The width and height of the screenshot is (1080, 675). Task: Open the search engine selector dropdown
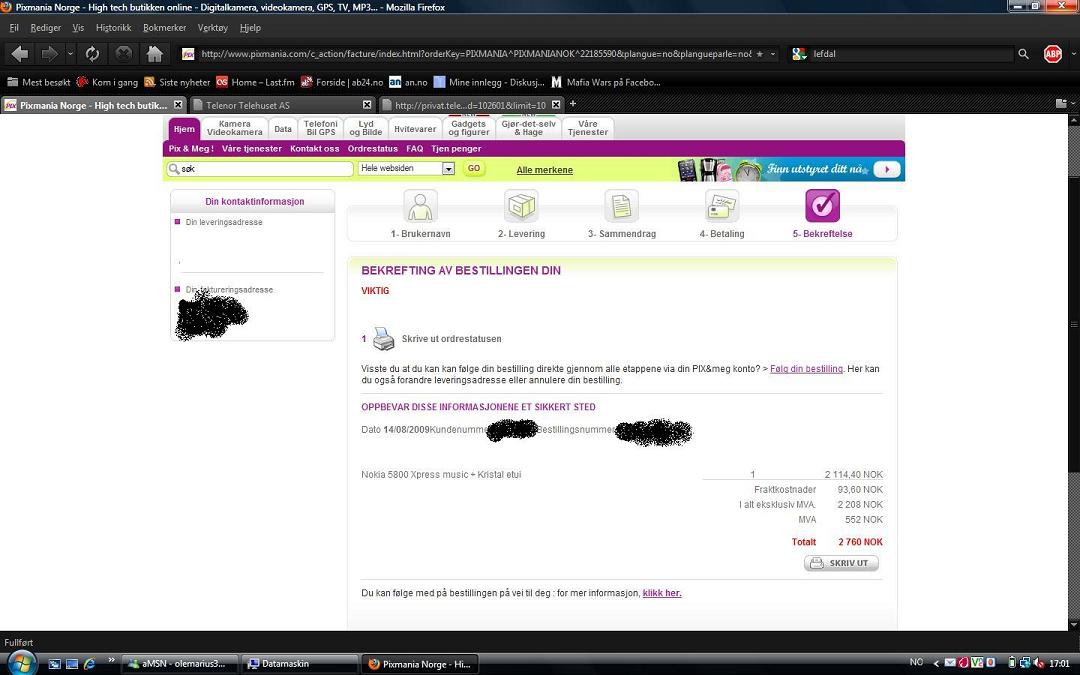(x=799, y=54)
